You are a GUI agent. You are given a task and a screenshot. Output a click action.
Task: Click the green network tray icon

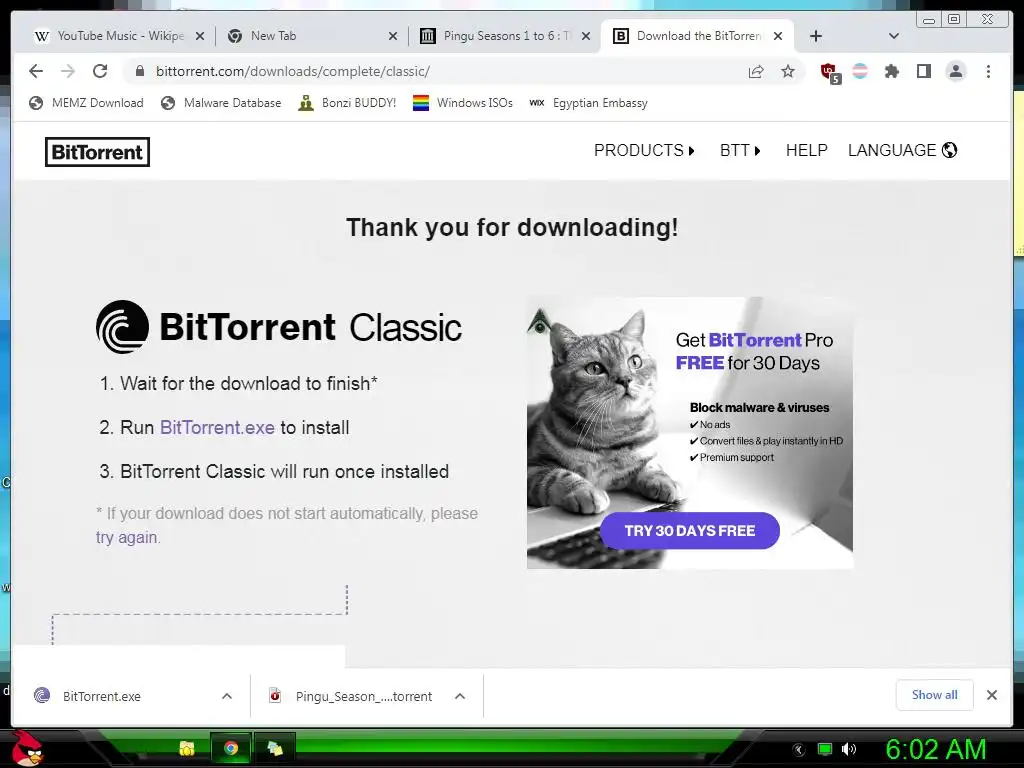click(825, 749)
